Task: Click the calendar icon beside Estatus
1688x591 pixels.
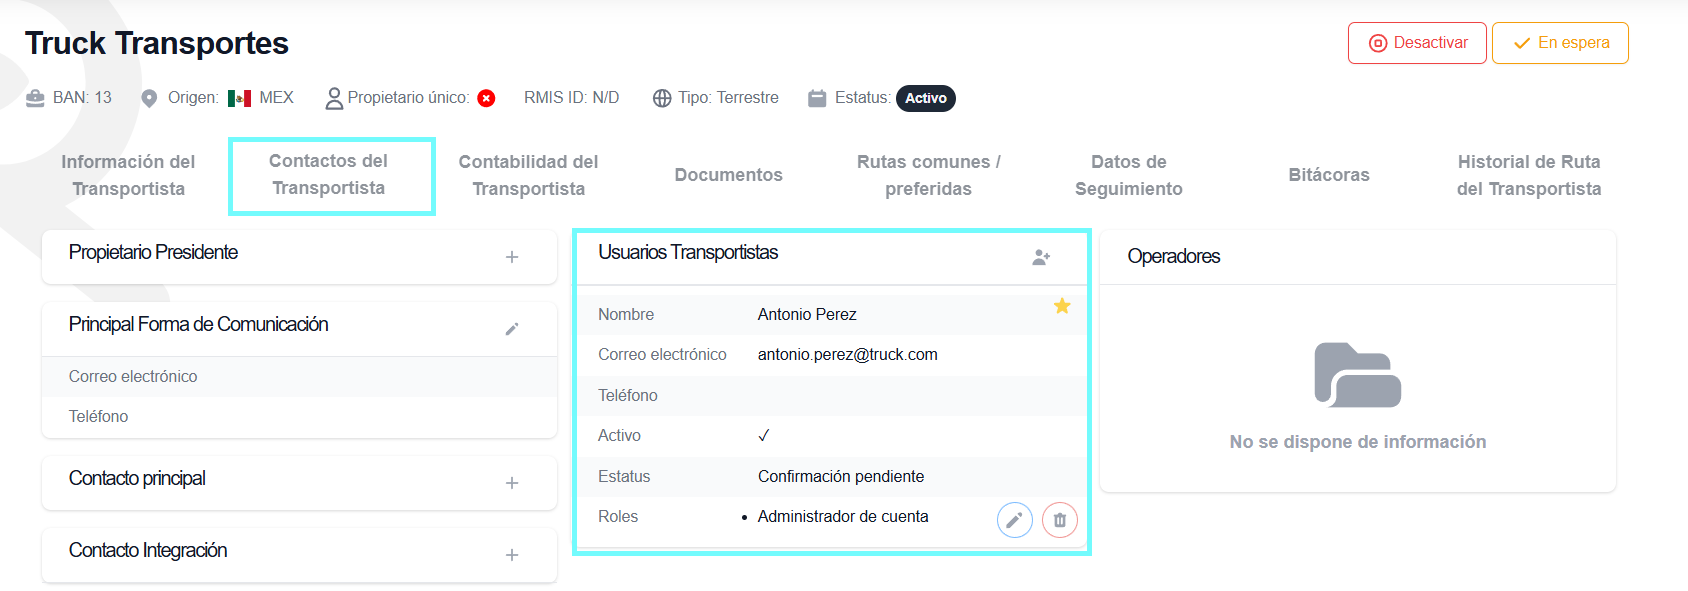Action: coord(817,98)
